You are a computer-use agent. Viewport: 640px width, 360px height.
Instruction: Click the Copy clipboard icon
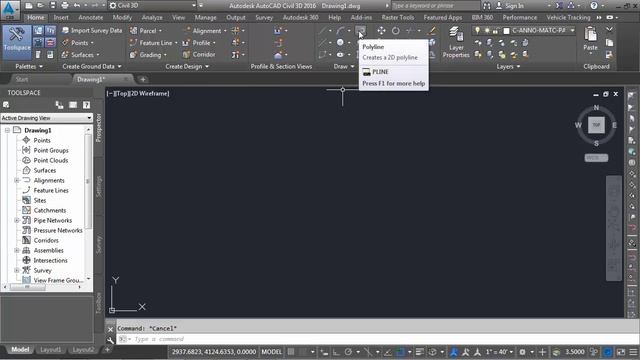point(609,42)
